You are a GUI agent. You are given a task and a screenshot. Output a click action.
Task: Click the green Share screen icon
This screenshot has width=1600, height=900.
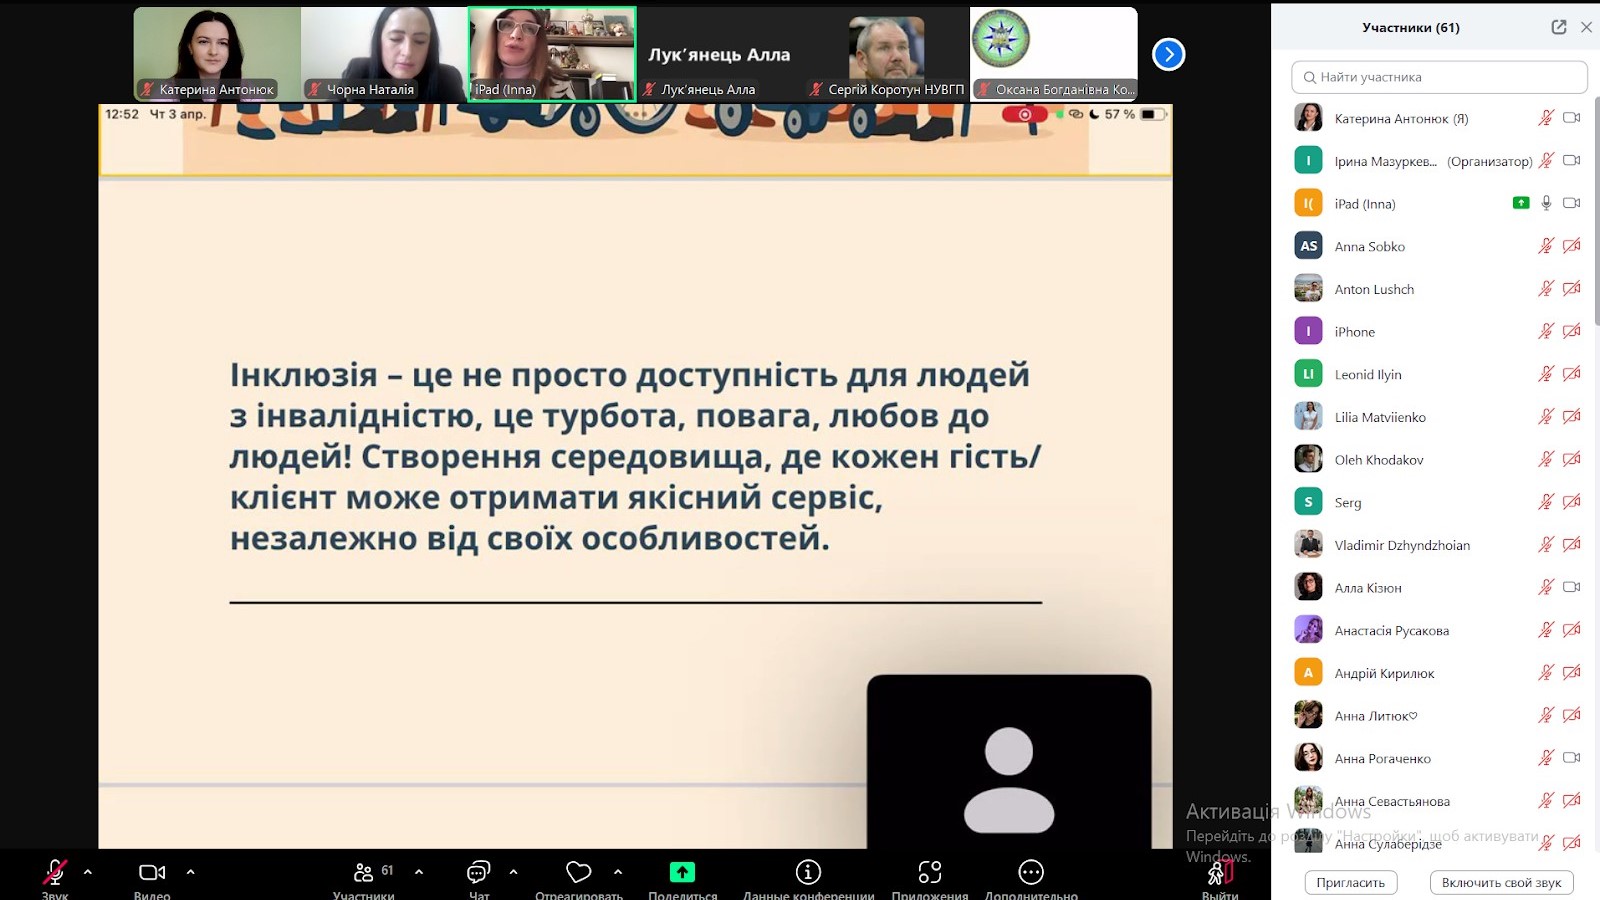(x=682, y=873)
